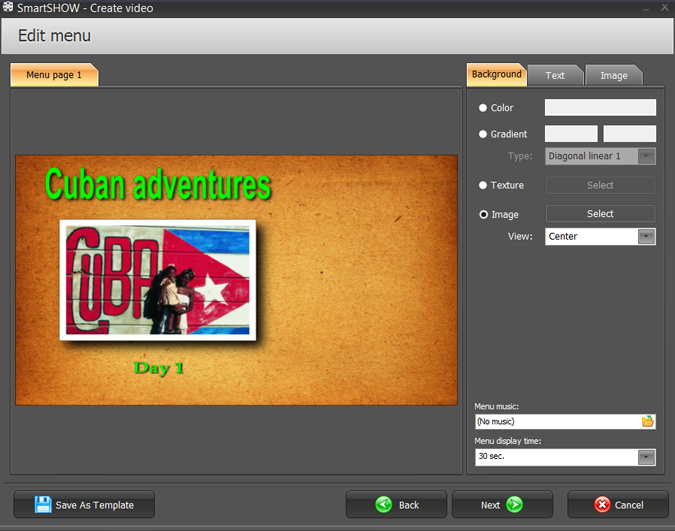The width and height of the screenshot is (675, 531).
Task: Switch to the Text tab
Action: tap(555, 75)
